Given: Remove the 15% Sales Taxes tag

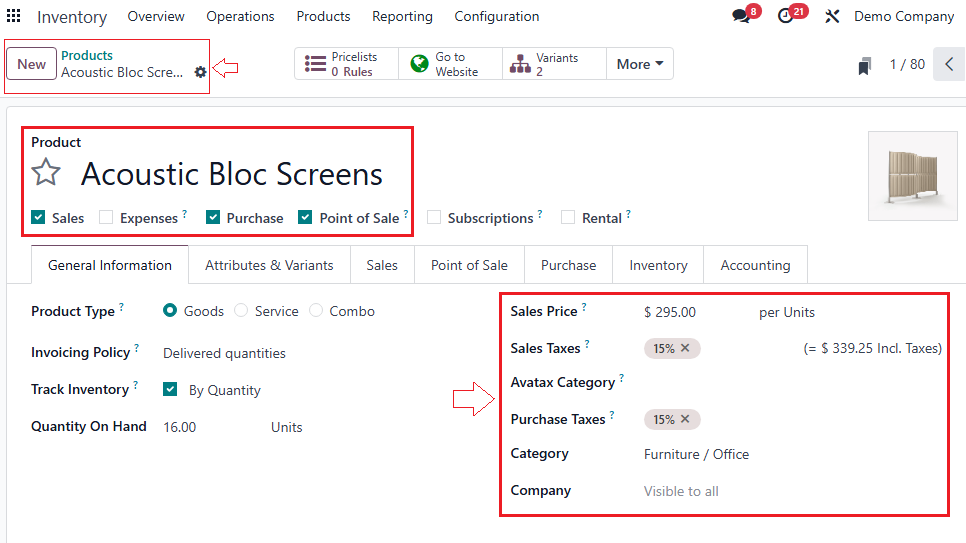Looking at the screenshot, I should tap(686, 348).
